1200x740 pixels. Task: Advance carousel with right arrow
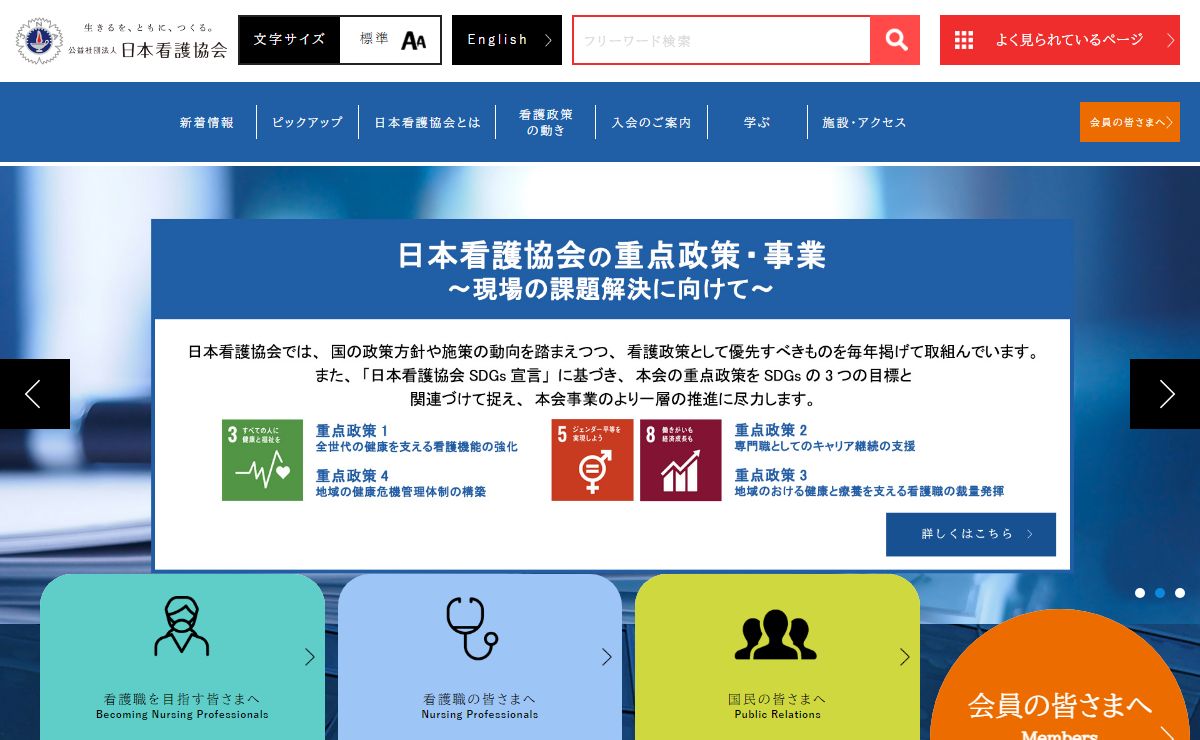coord(1165,394)
